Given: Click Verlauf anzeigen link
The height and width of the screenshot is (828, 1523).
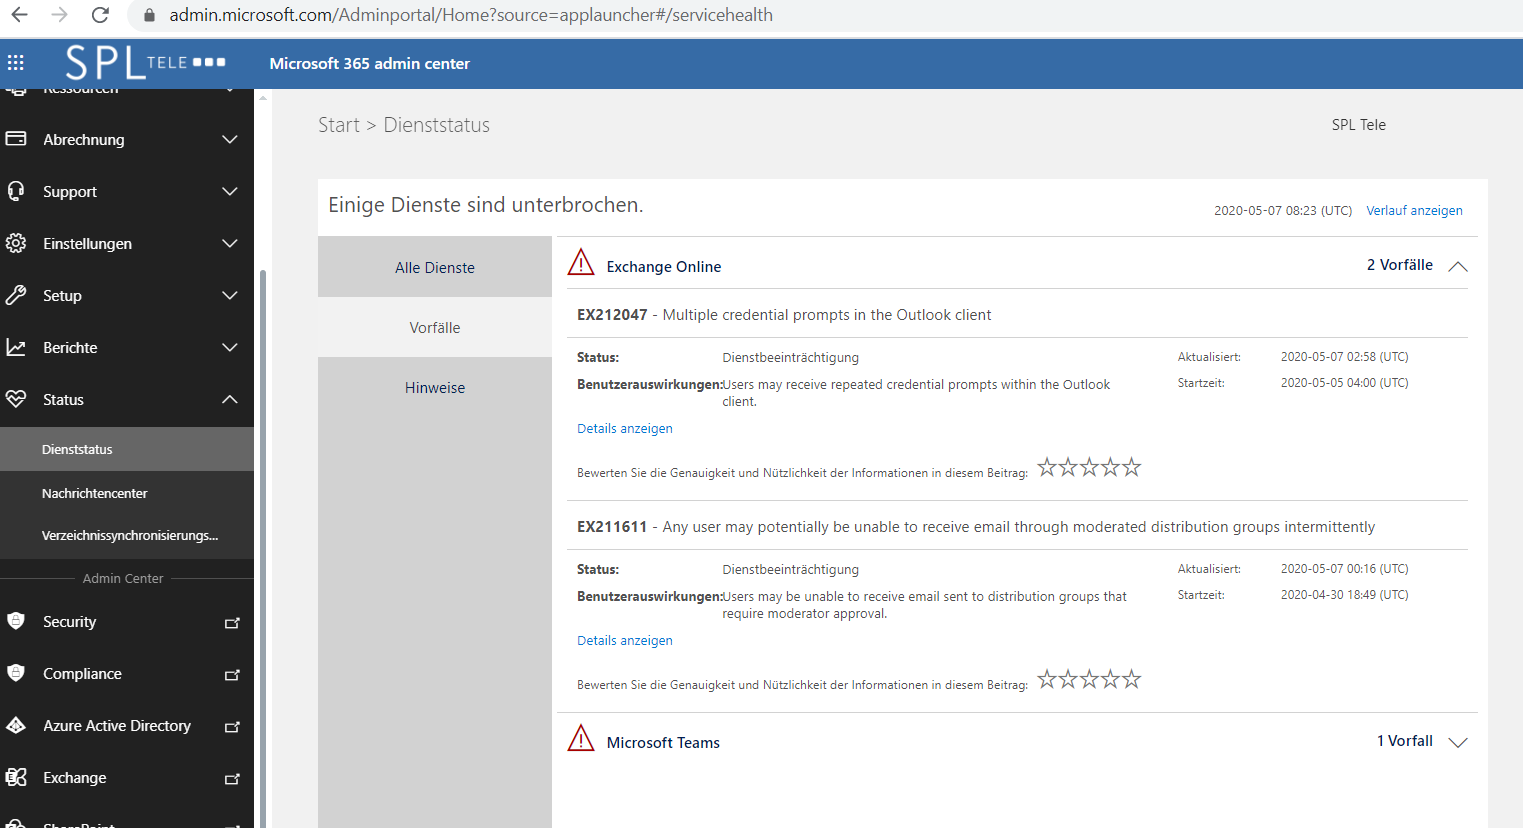Looking at the screenshot, I should (x=1414, y=210).
